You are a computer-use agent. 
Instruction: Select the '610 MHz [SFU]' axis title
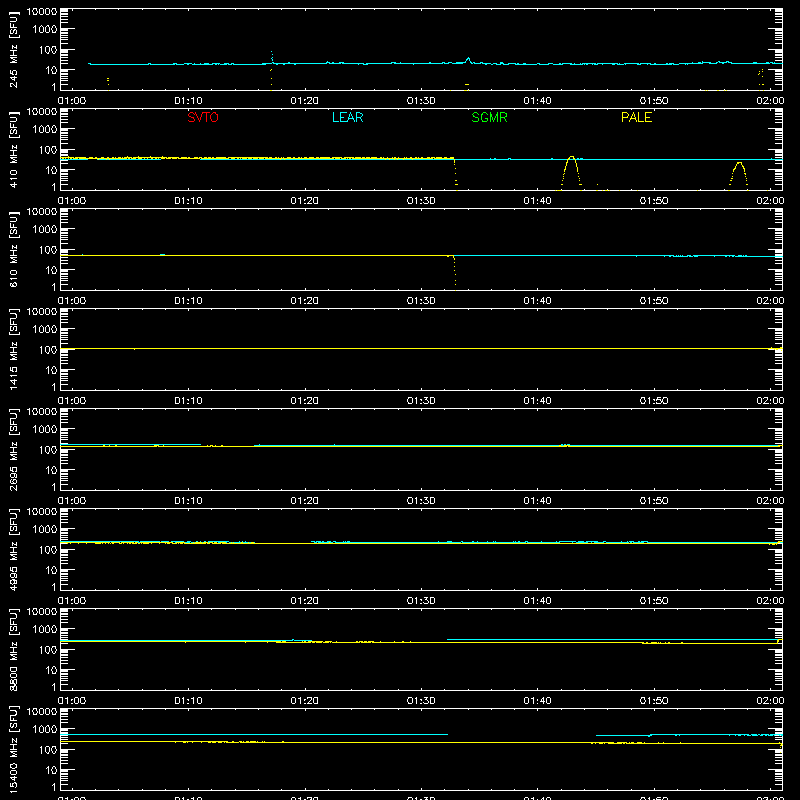[x=13, y=249]
